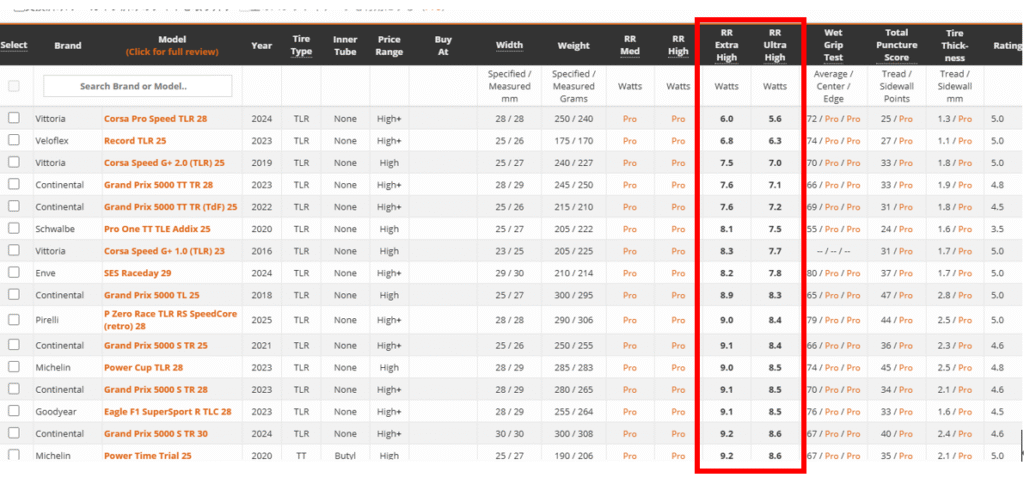Check the Michelin Power Cup TLR 28 checkbox
1024x478 pixels.
click(x=14, y=367)
